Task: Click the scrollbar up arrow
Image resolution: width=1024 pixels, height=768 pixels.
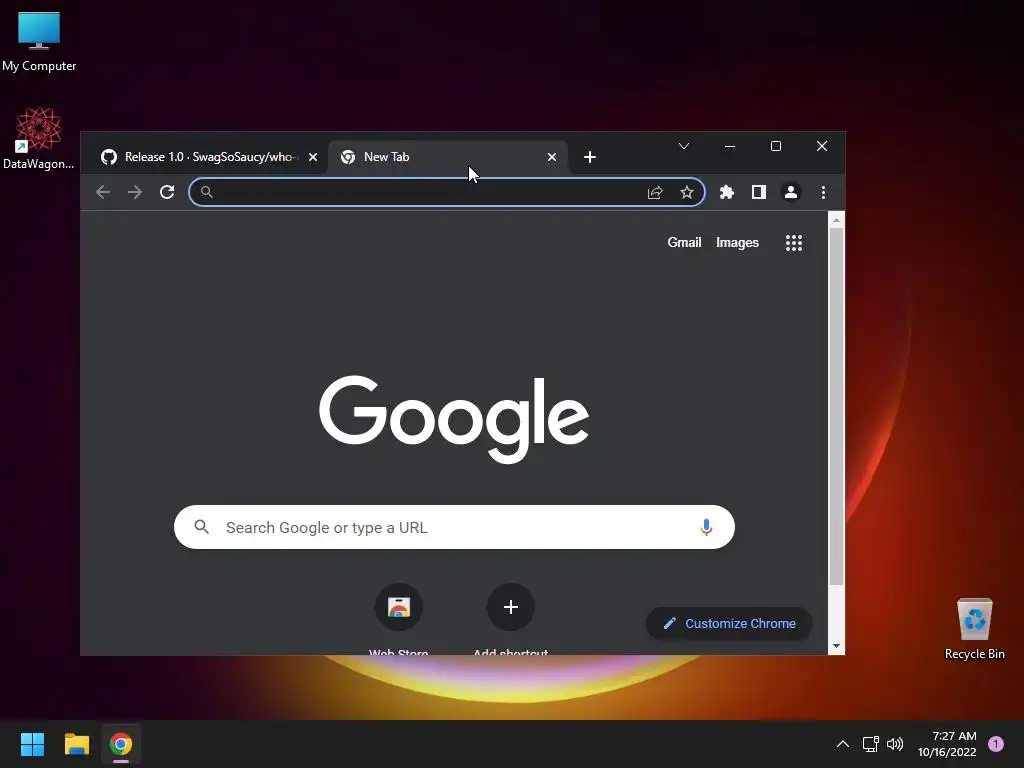Action: [x=836, y=220]
